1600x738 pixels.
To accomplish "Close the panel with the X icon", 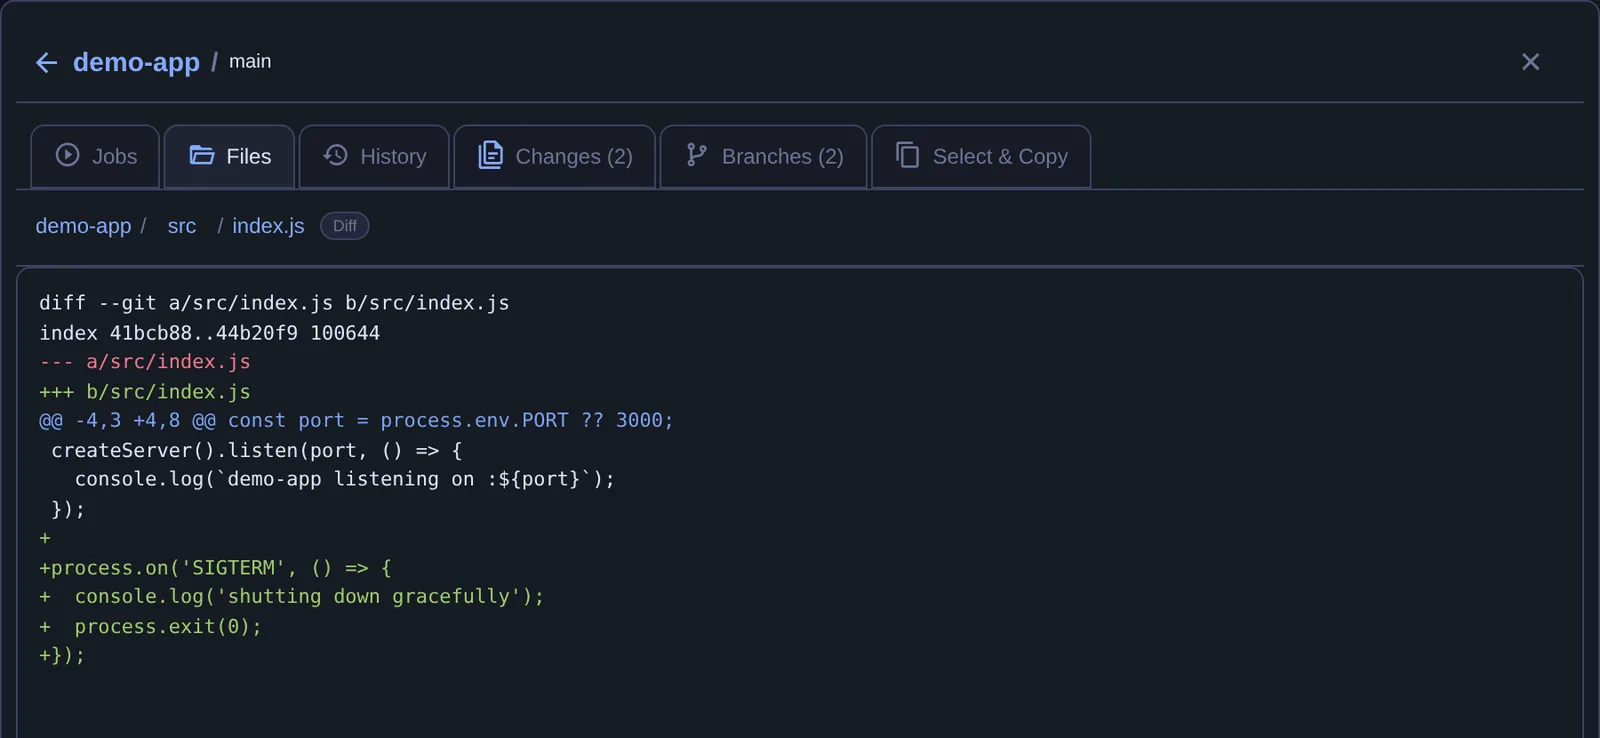I will (x=1530, y=62).
